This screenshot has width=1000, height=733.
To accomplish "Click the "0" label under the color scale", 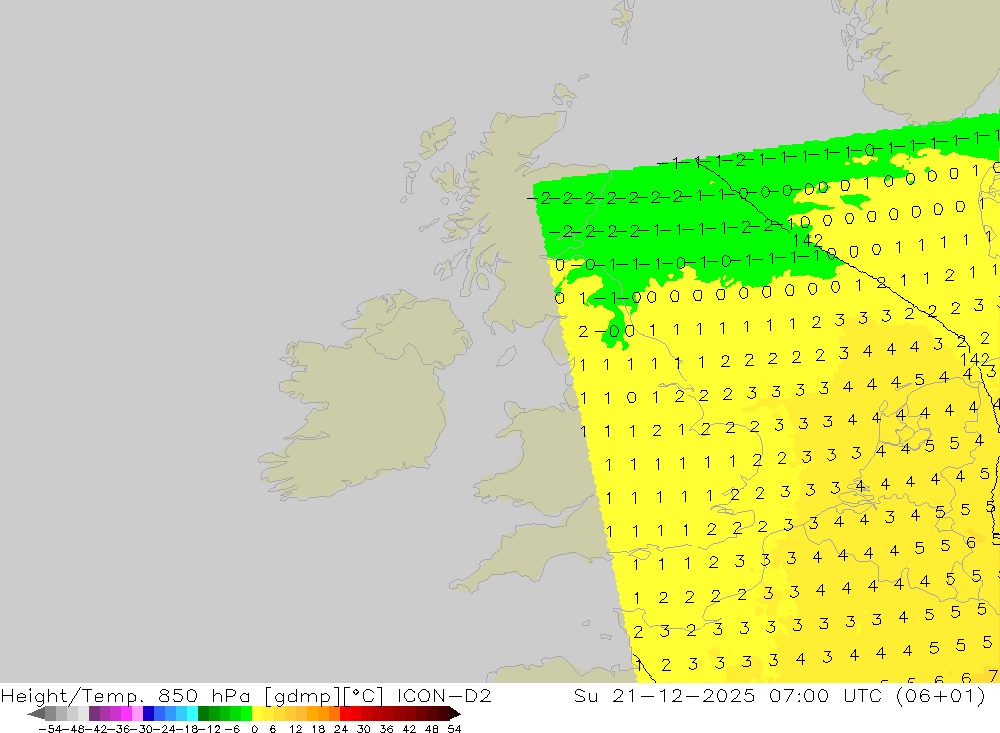I will pos(254,729).
